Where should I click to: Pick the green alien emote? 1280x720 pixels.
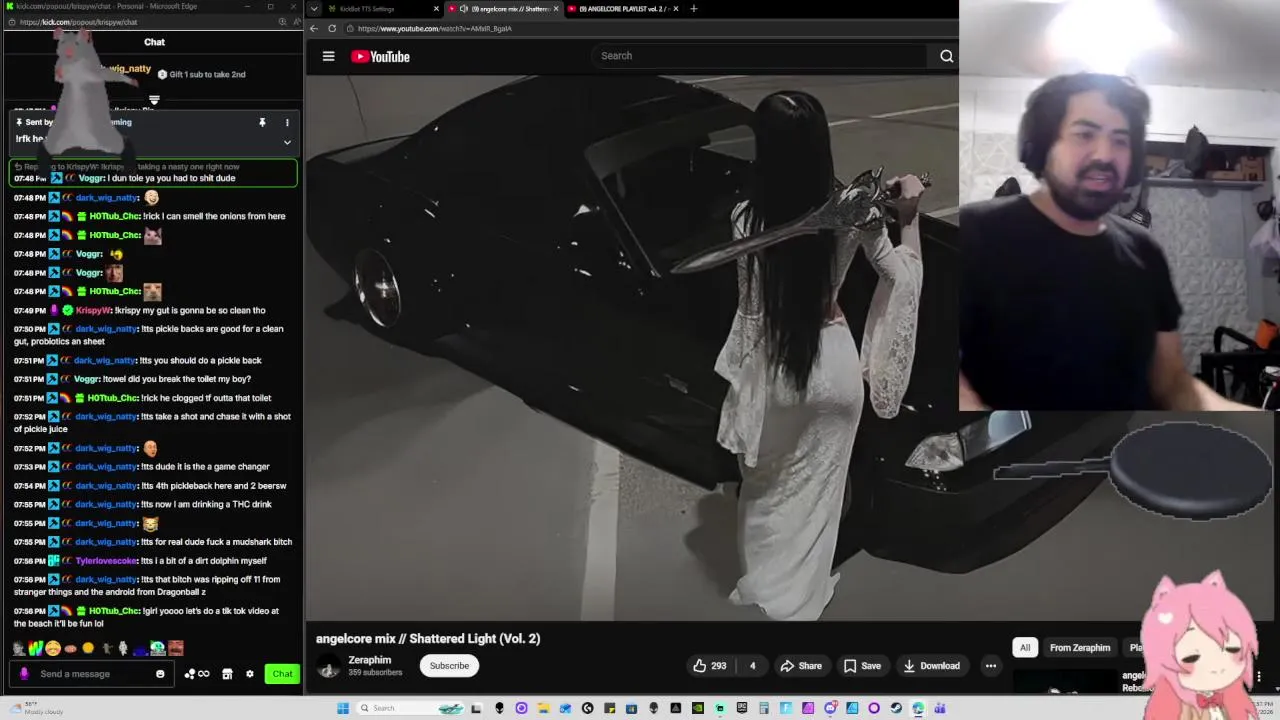[158, 648]
